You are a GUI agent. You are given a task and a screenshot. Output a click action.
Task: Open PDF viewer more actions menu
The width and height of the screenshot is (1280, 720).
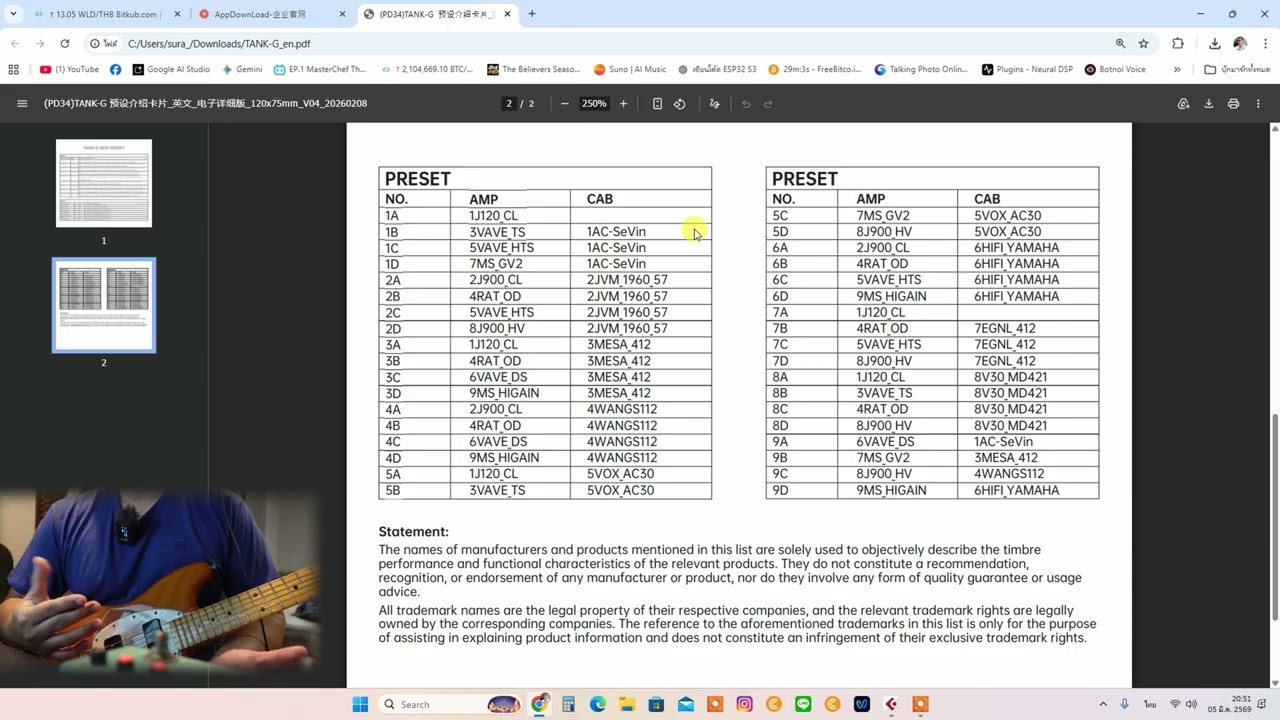(1258, 104)
